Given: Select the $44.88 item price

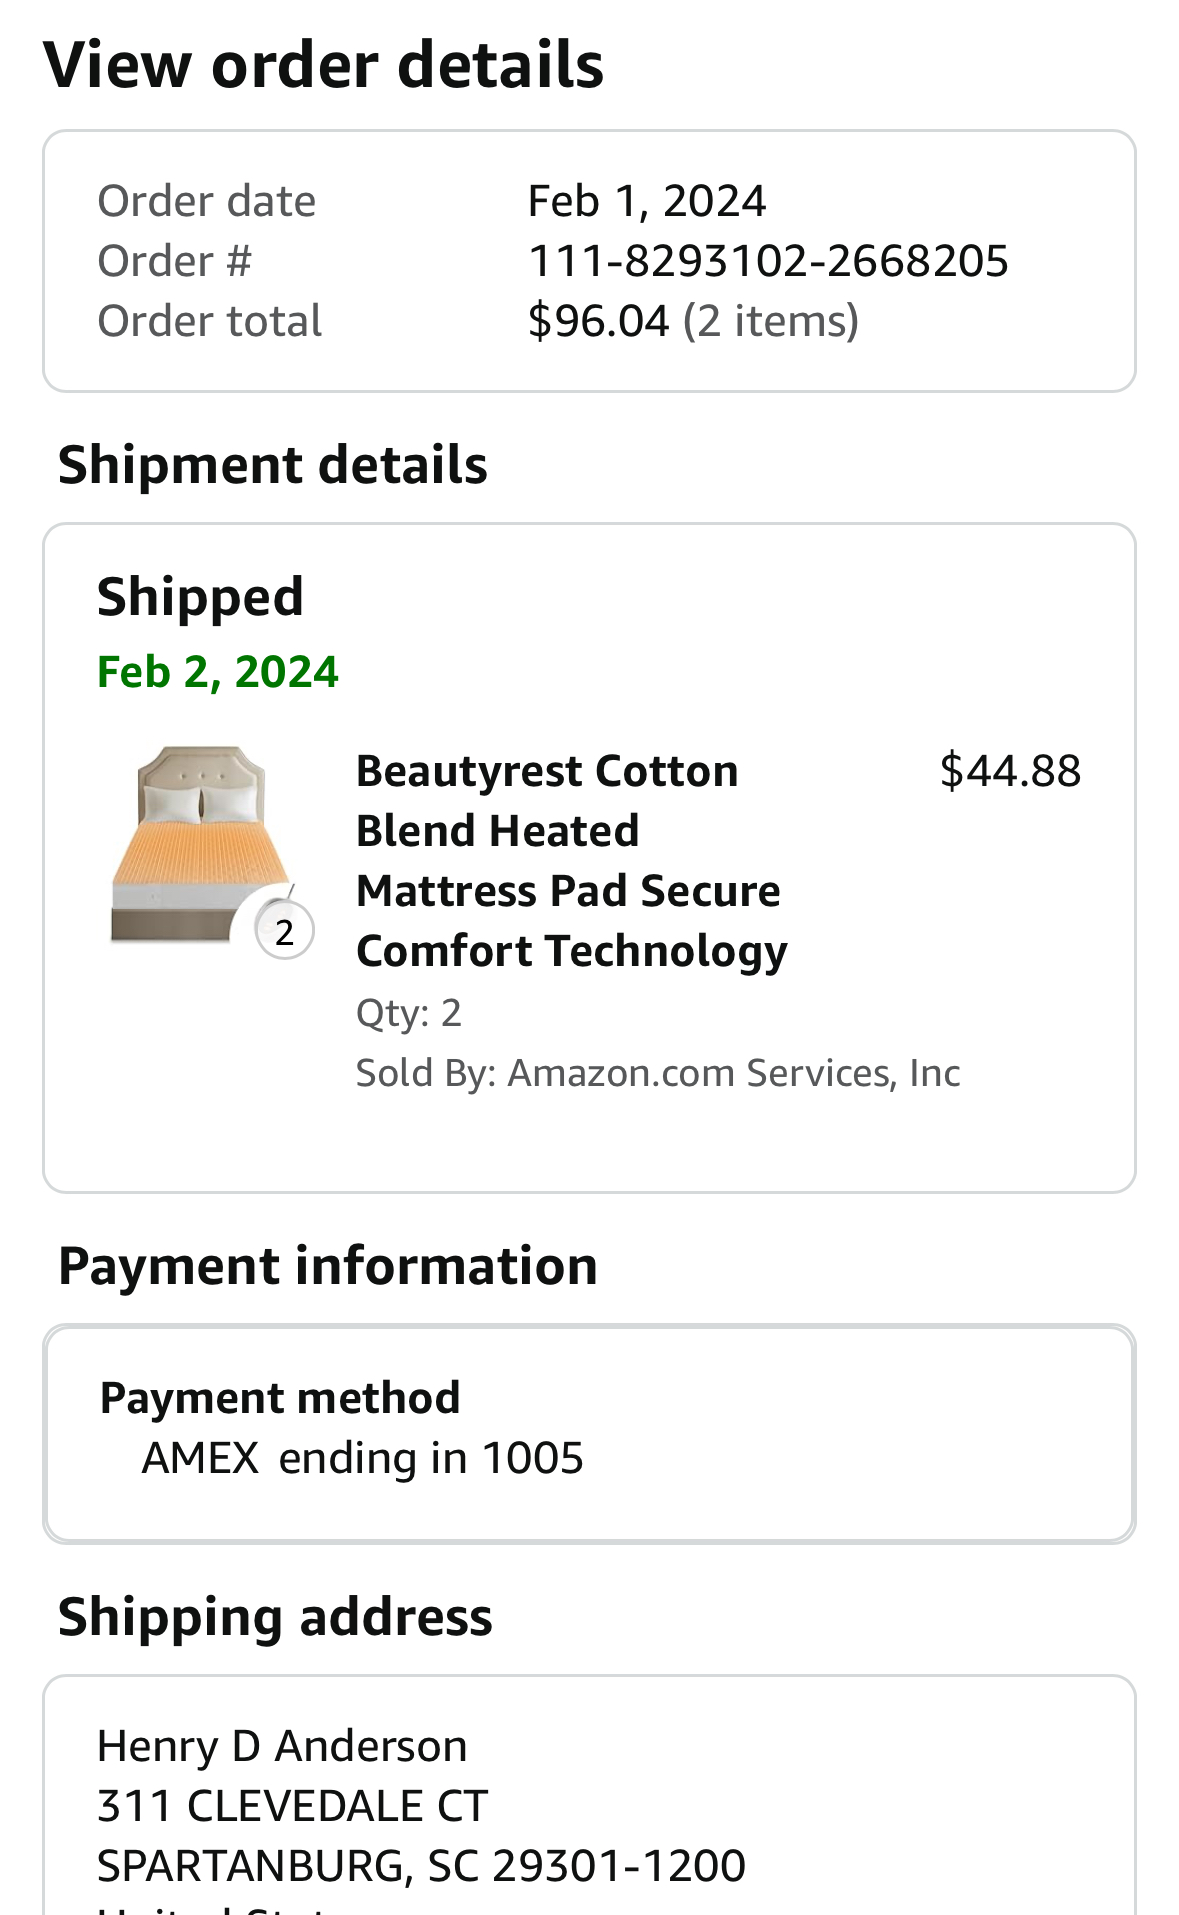Looking at the screenshot, I should point(1010,771).
